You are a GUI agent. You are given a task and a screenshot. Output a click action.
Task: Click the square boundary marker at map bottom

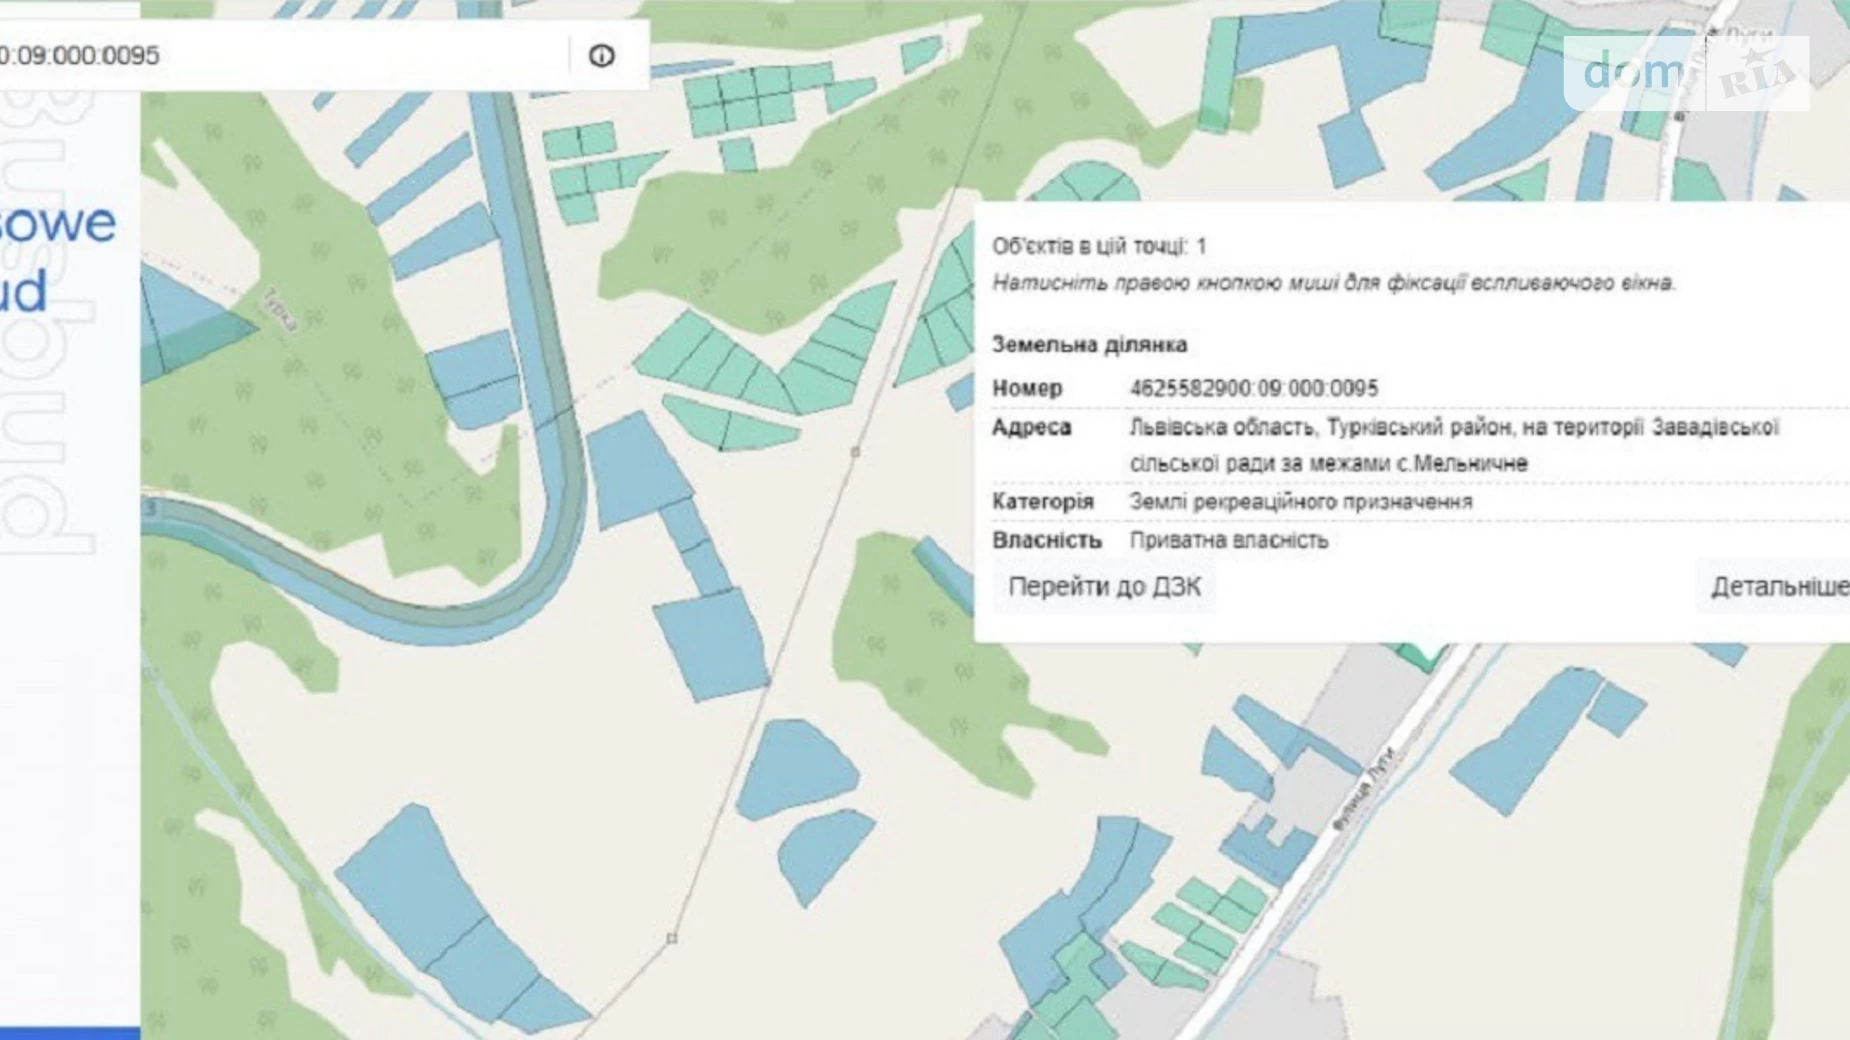[672, 938]
